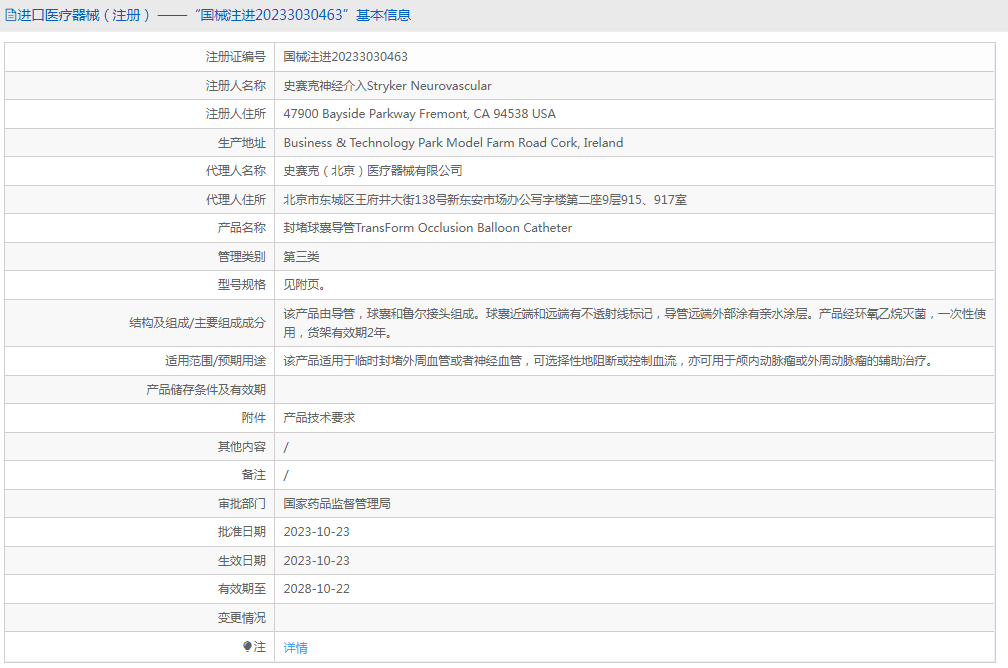This screenshot has height=668, width=1008.
Task: Click the 其他内容 label
Action: tap(241, 446)
